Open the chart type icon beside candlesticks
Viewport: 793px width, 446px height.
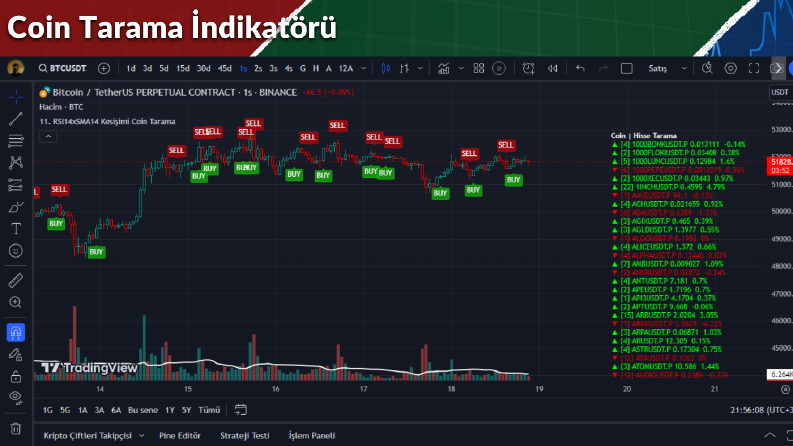coord(404,68)
